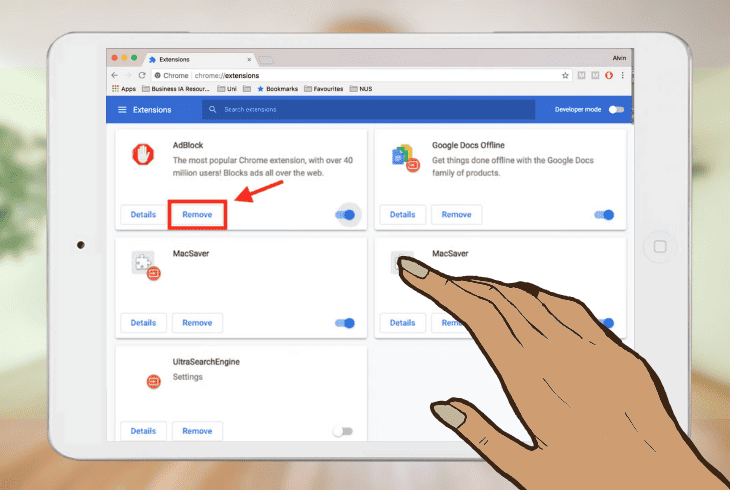Click Details on right MacSaver card
Screen dimensions: 730x490
point(403,323)
